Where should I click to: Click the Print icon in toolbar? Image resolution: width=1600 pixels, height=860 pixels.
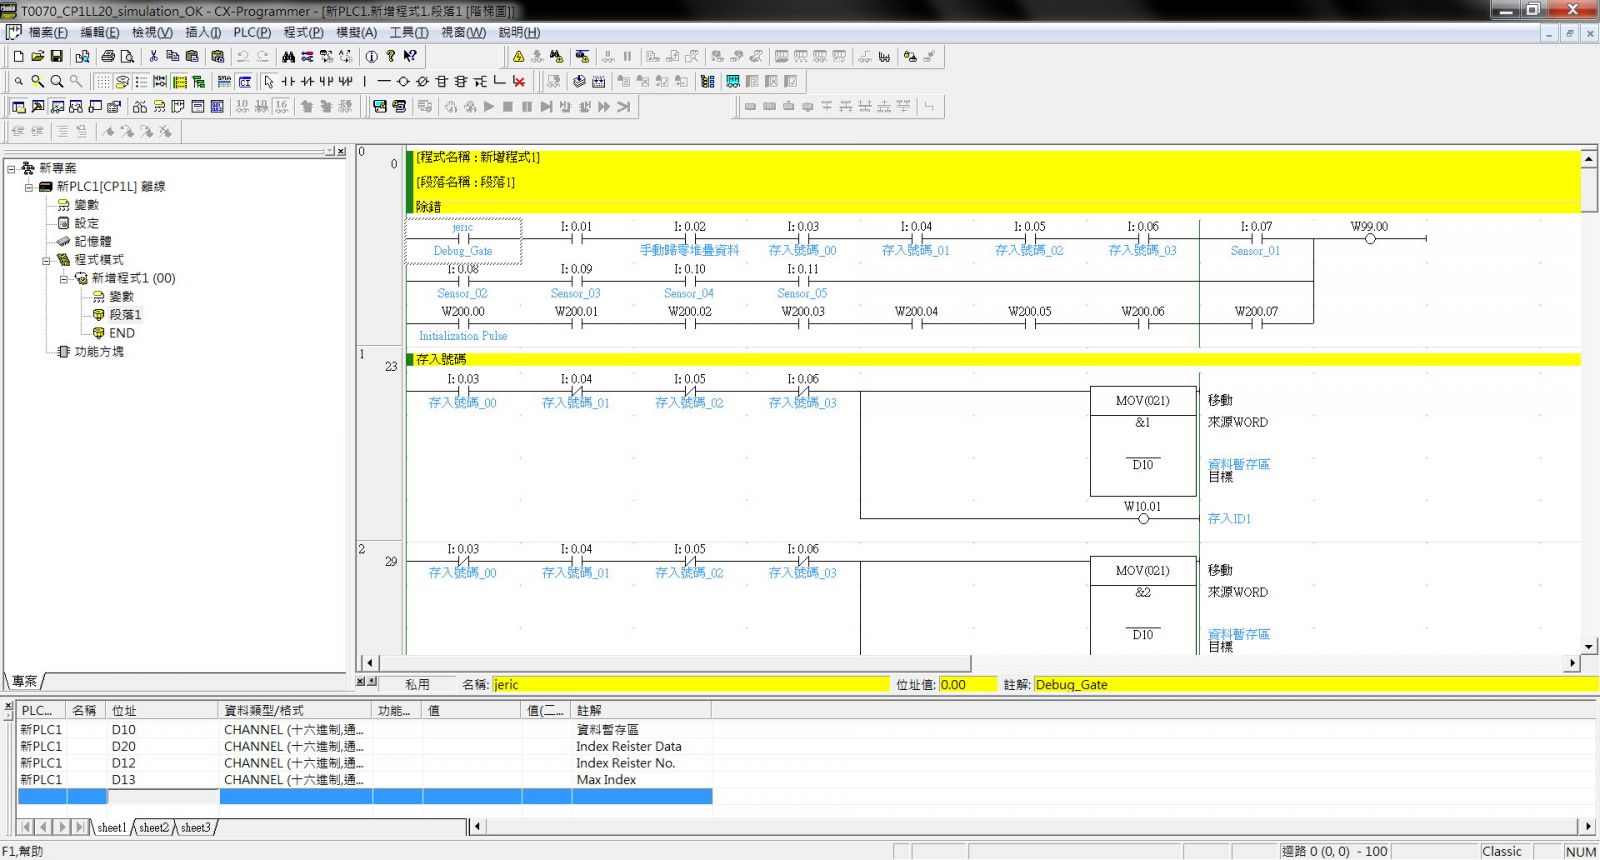108,57
